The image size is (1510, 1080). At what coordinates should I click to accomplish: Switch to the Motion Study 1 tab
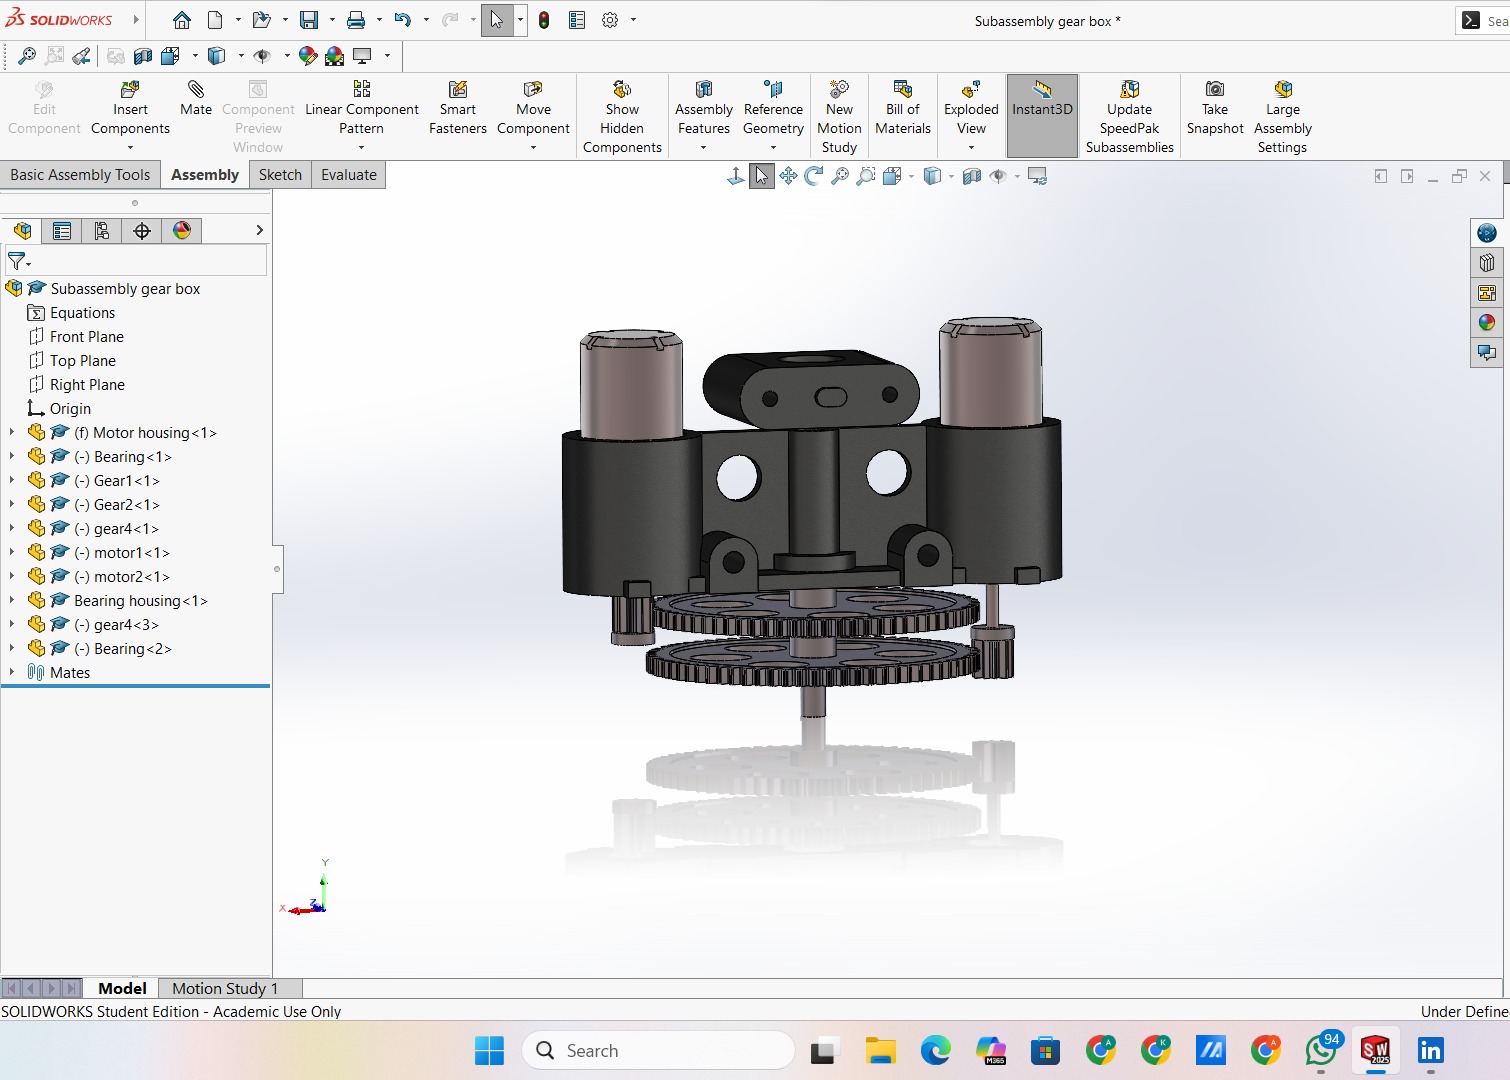tap(224, 988)
